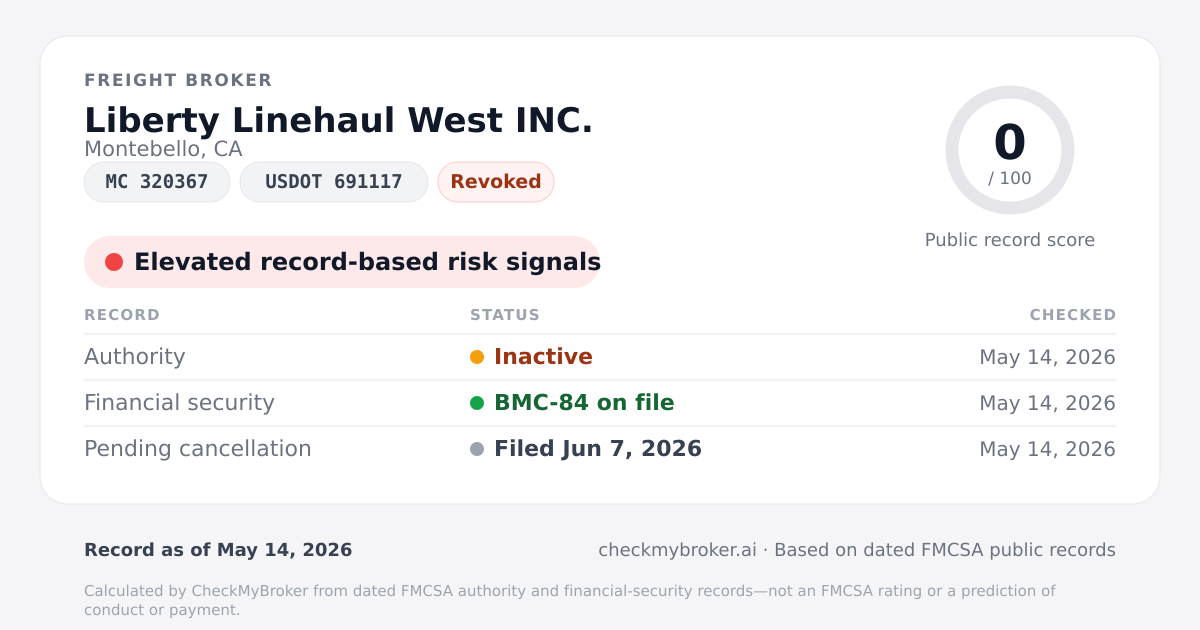Select the USDOT 691117 badge
Image resolution: width=1200 pixels, height=630 pixels.
click(x=334, y=182)
